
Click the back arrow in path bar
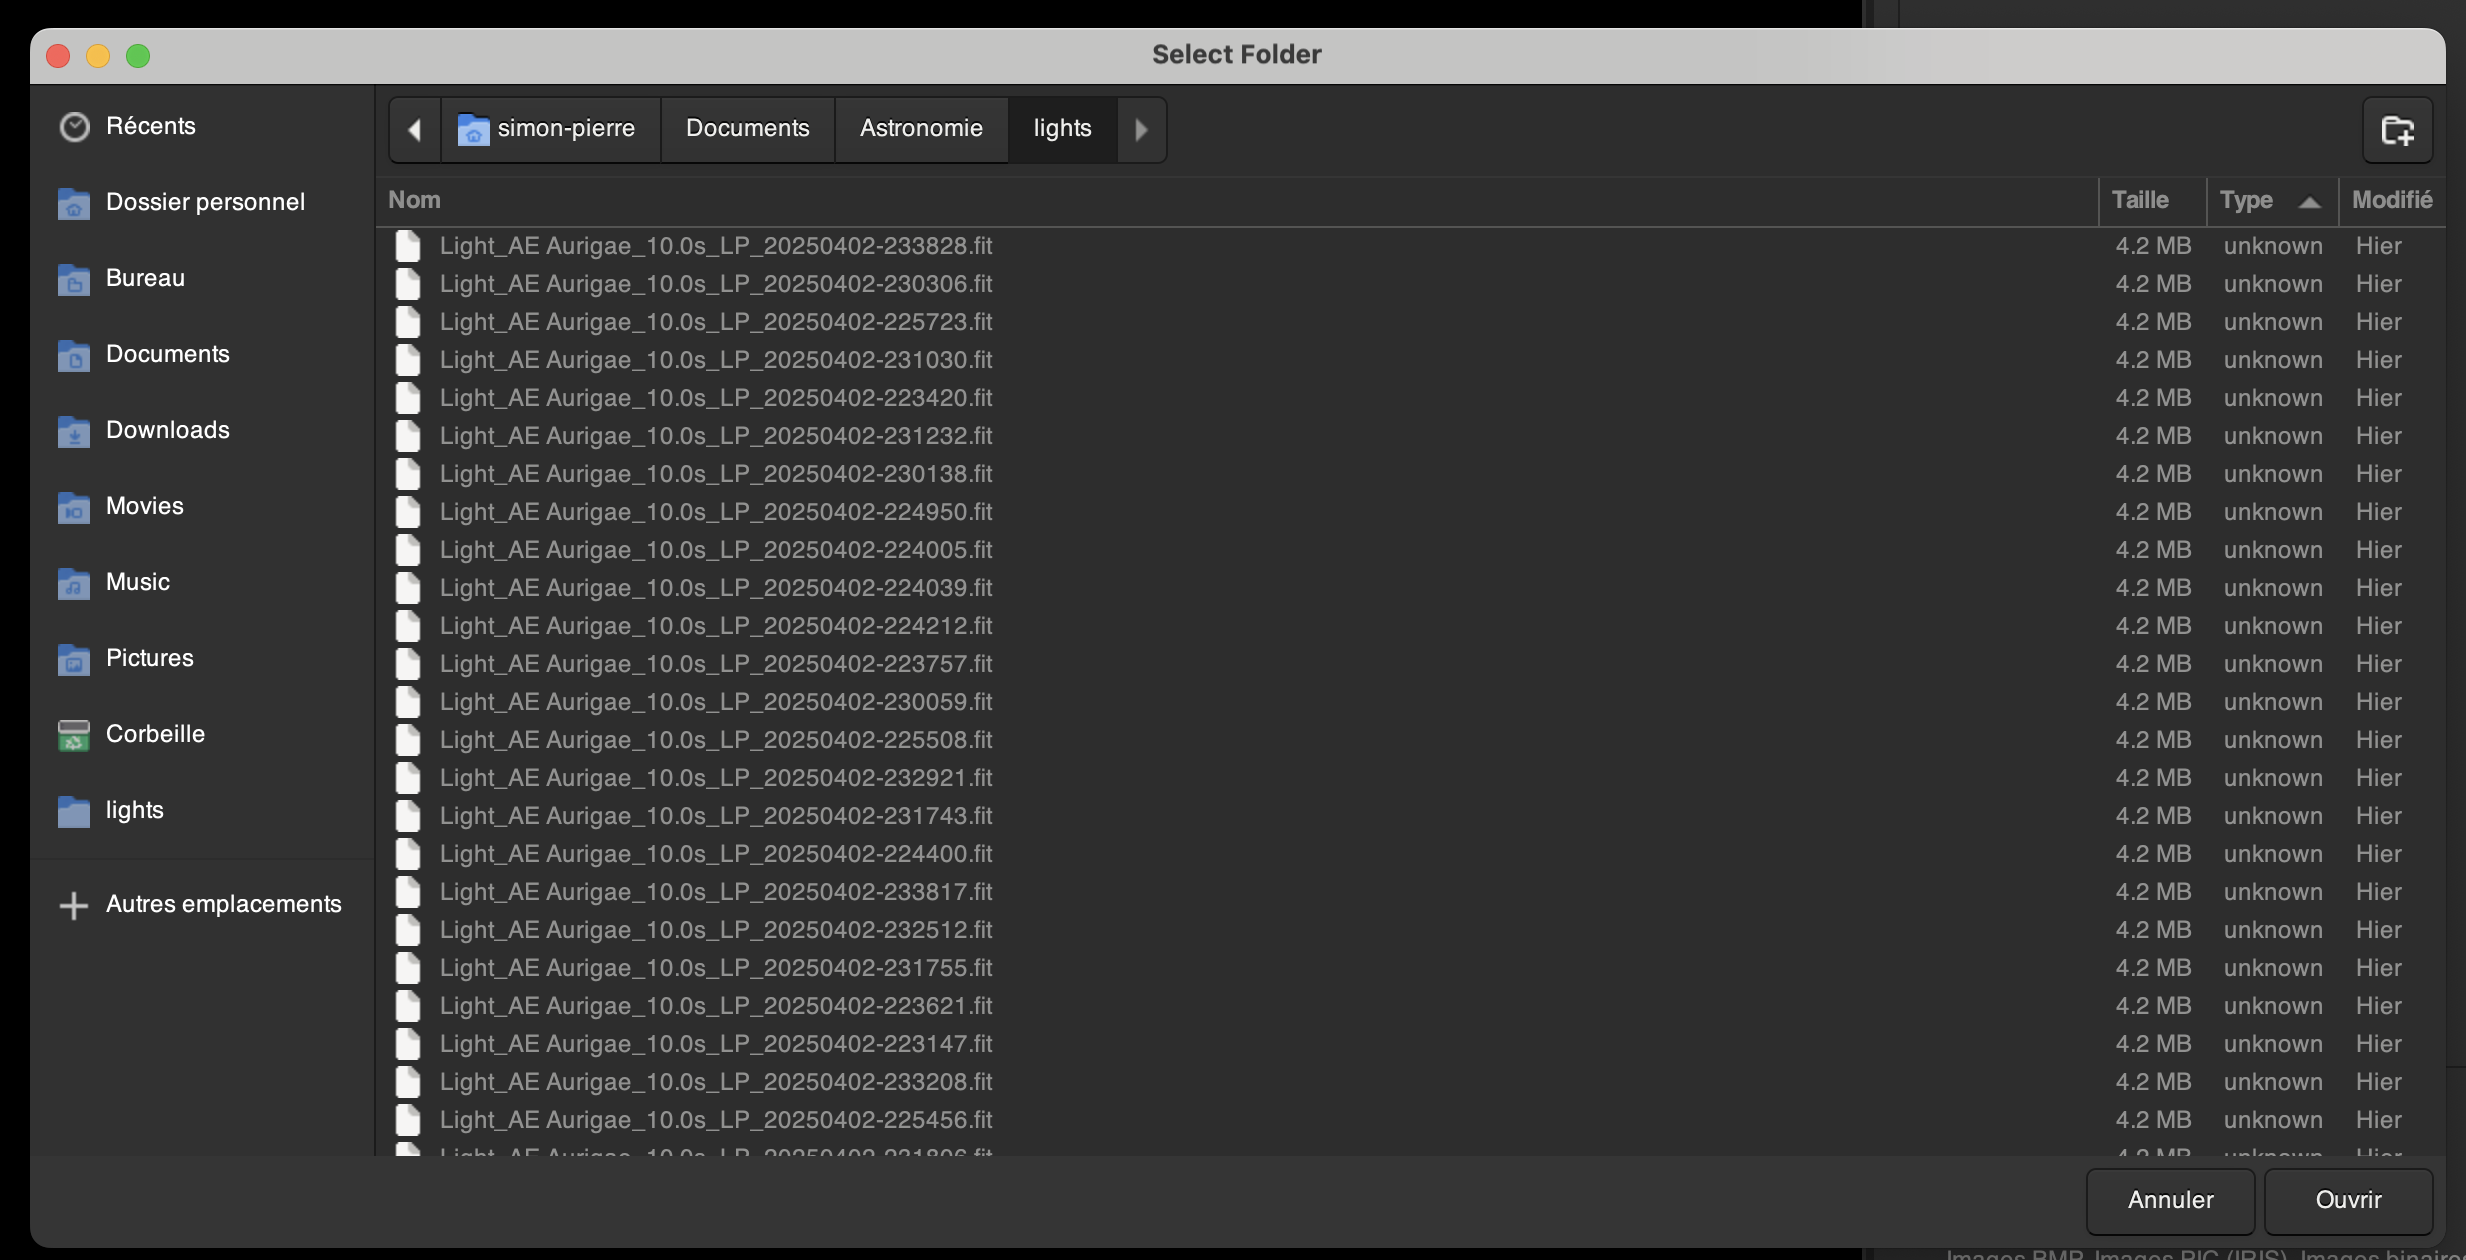[x=415, y=129]
